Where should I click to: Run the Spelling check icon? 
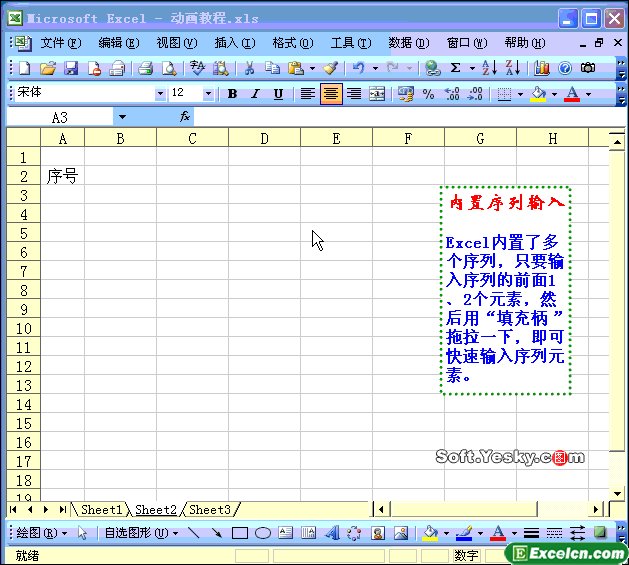pyautogui.click(x=197, y=68)
